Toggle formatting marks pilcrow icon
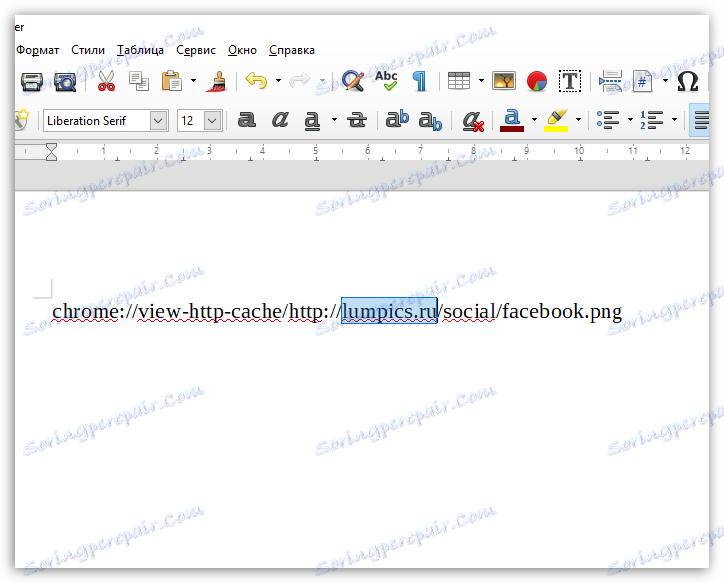The image size is (724, 583). pyautogui.click(x=419, y=81)
